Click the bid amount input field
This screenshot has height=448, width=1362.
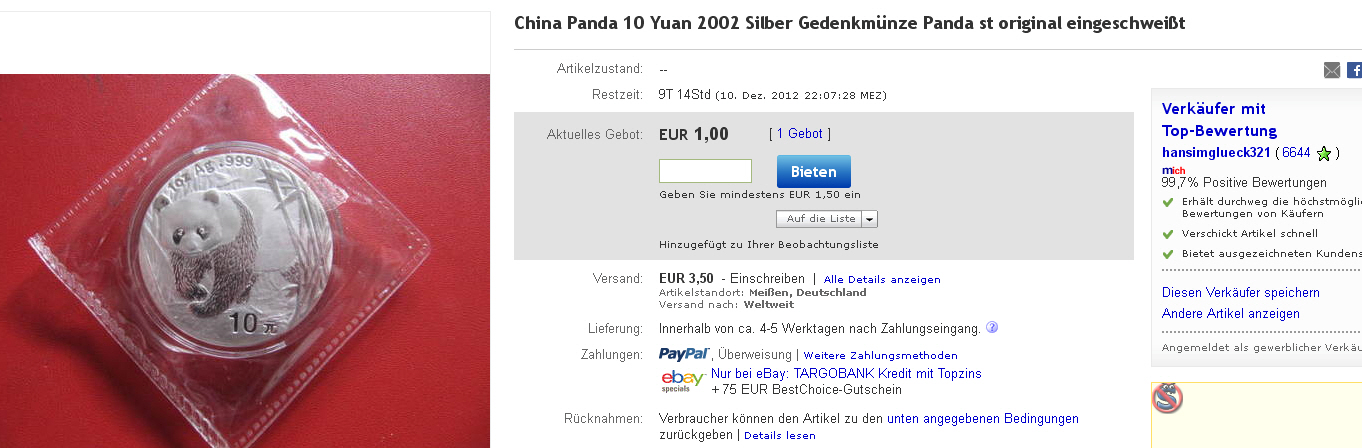pos(705,171)
